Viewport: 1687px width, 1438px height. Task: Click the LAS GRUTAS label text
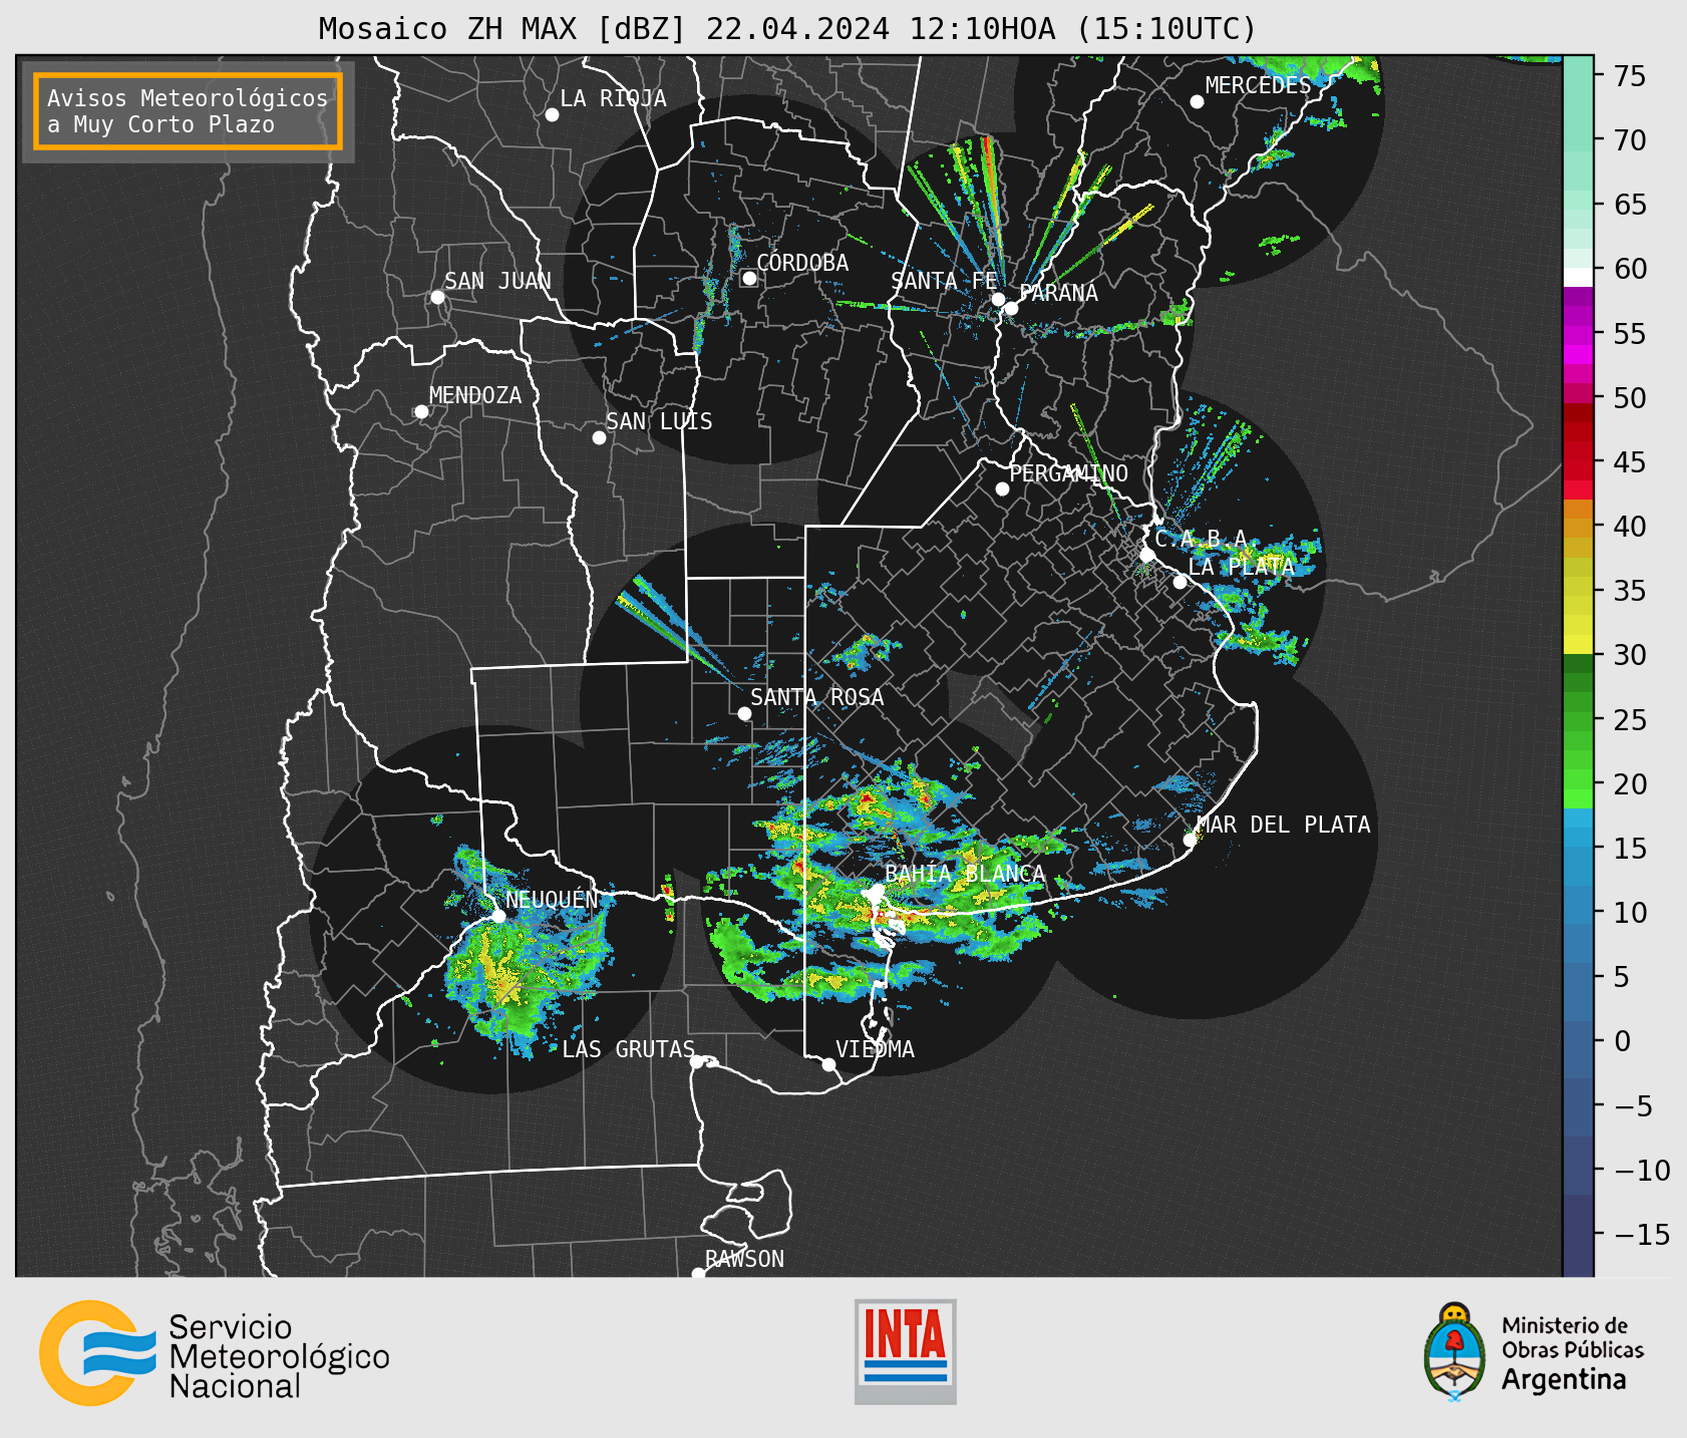pyautogui.click(x=628, y=1049)
